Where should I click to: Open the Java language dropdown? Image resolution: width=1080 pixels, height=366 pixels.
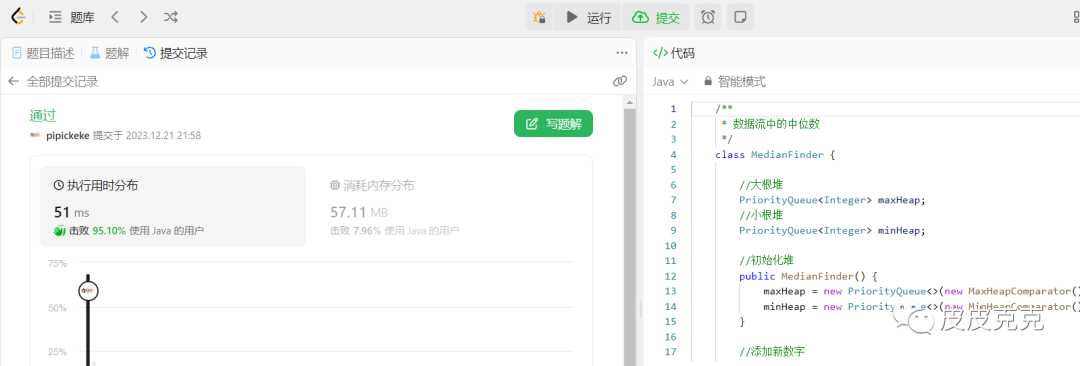coord(670,81)
